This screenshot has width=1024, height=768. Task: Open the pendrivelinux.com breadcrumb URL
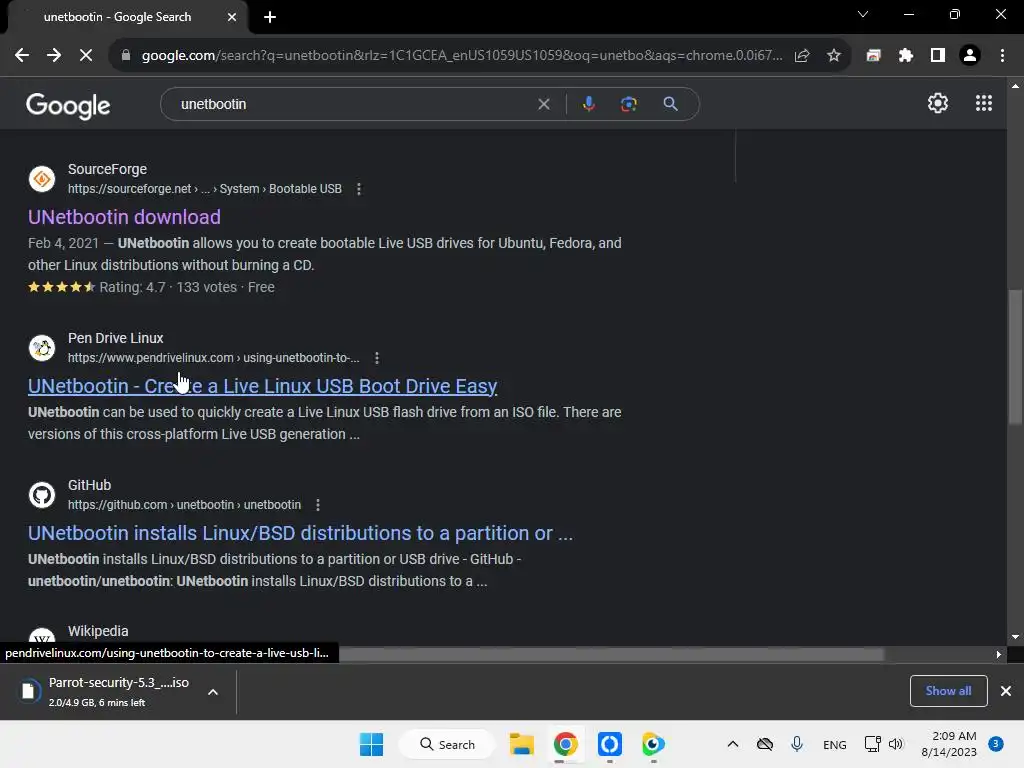click(x=214, y=358)
